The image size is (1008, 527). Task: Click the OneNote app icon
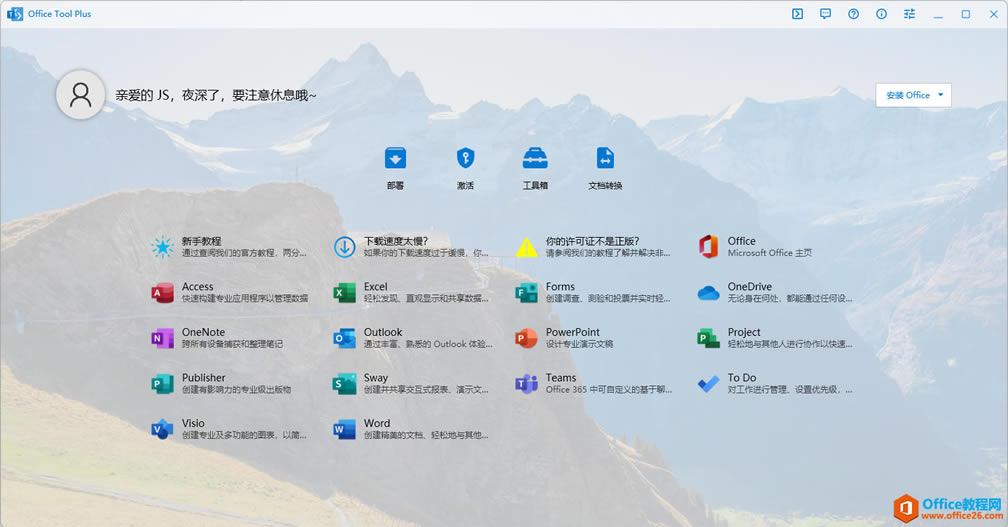[162, 338]
